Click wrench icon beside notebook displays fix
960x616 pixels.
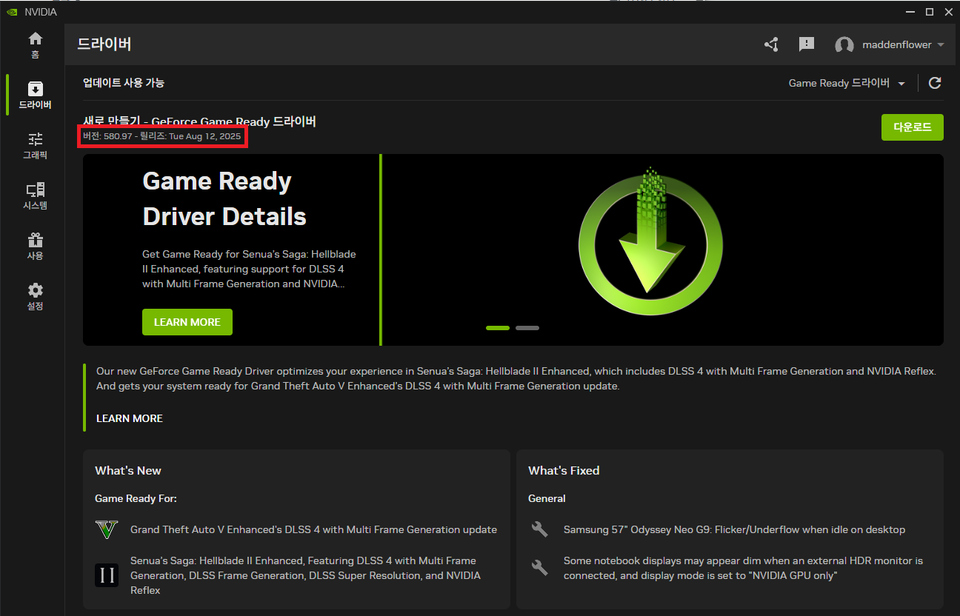tap(539, 568)
